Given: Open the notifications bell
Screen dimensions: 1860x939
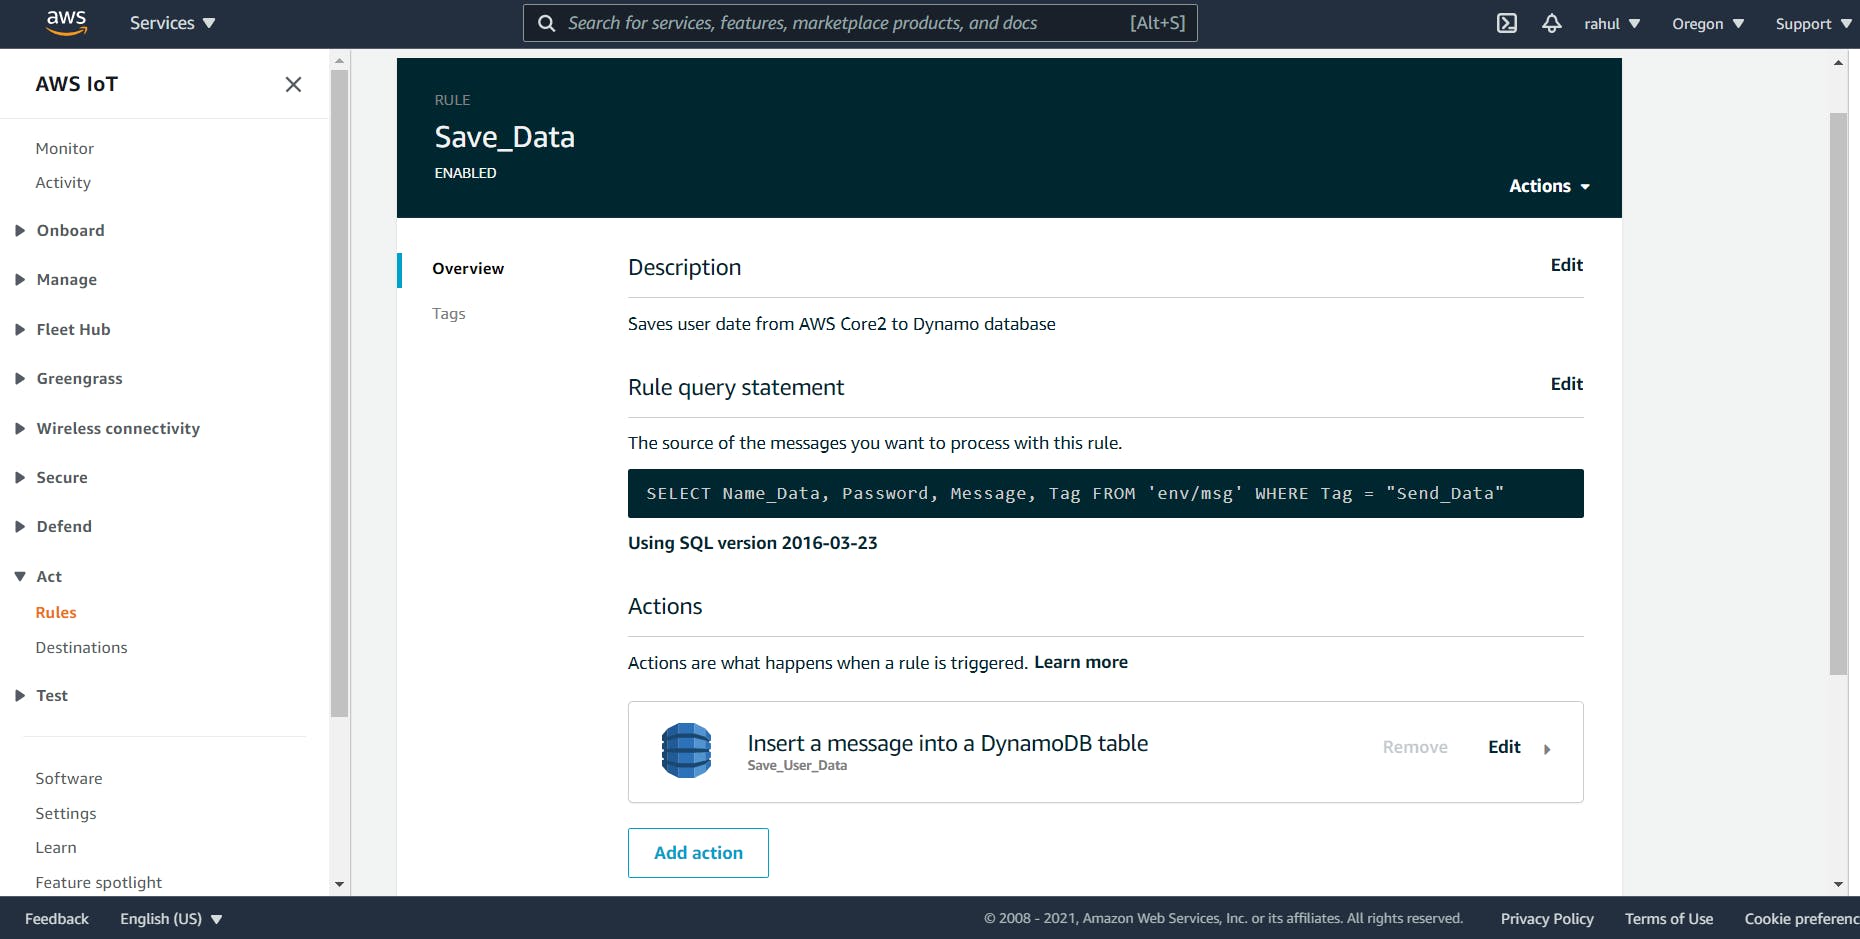Looking at the screenshot, I should click(x=1551, y=23).
